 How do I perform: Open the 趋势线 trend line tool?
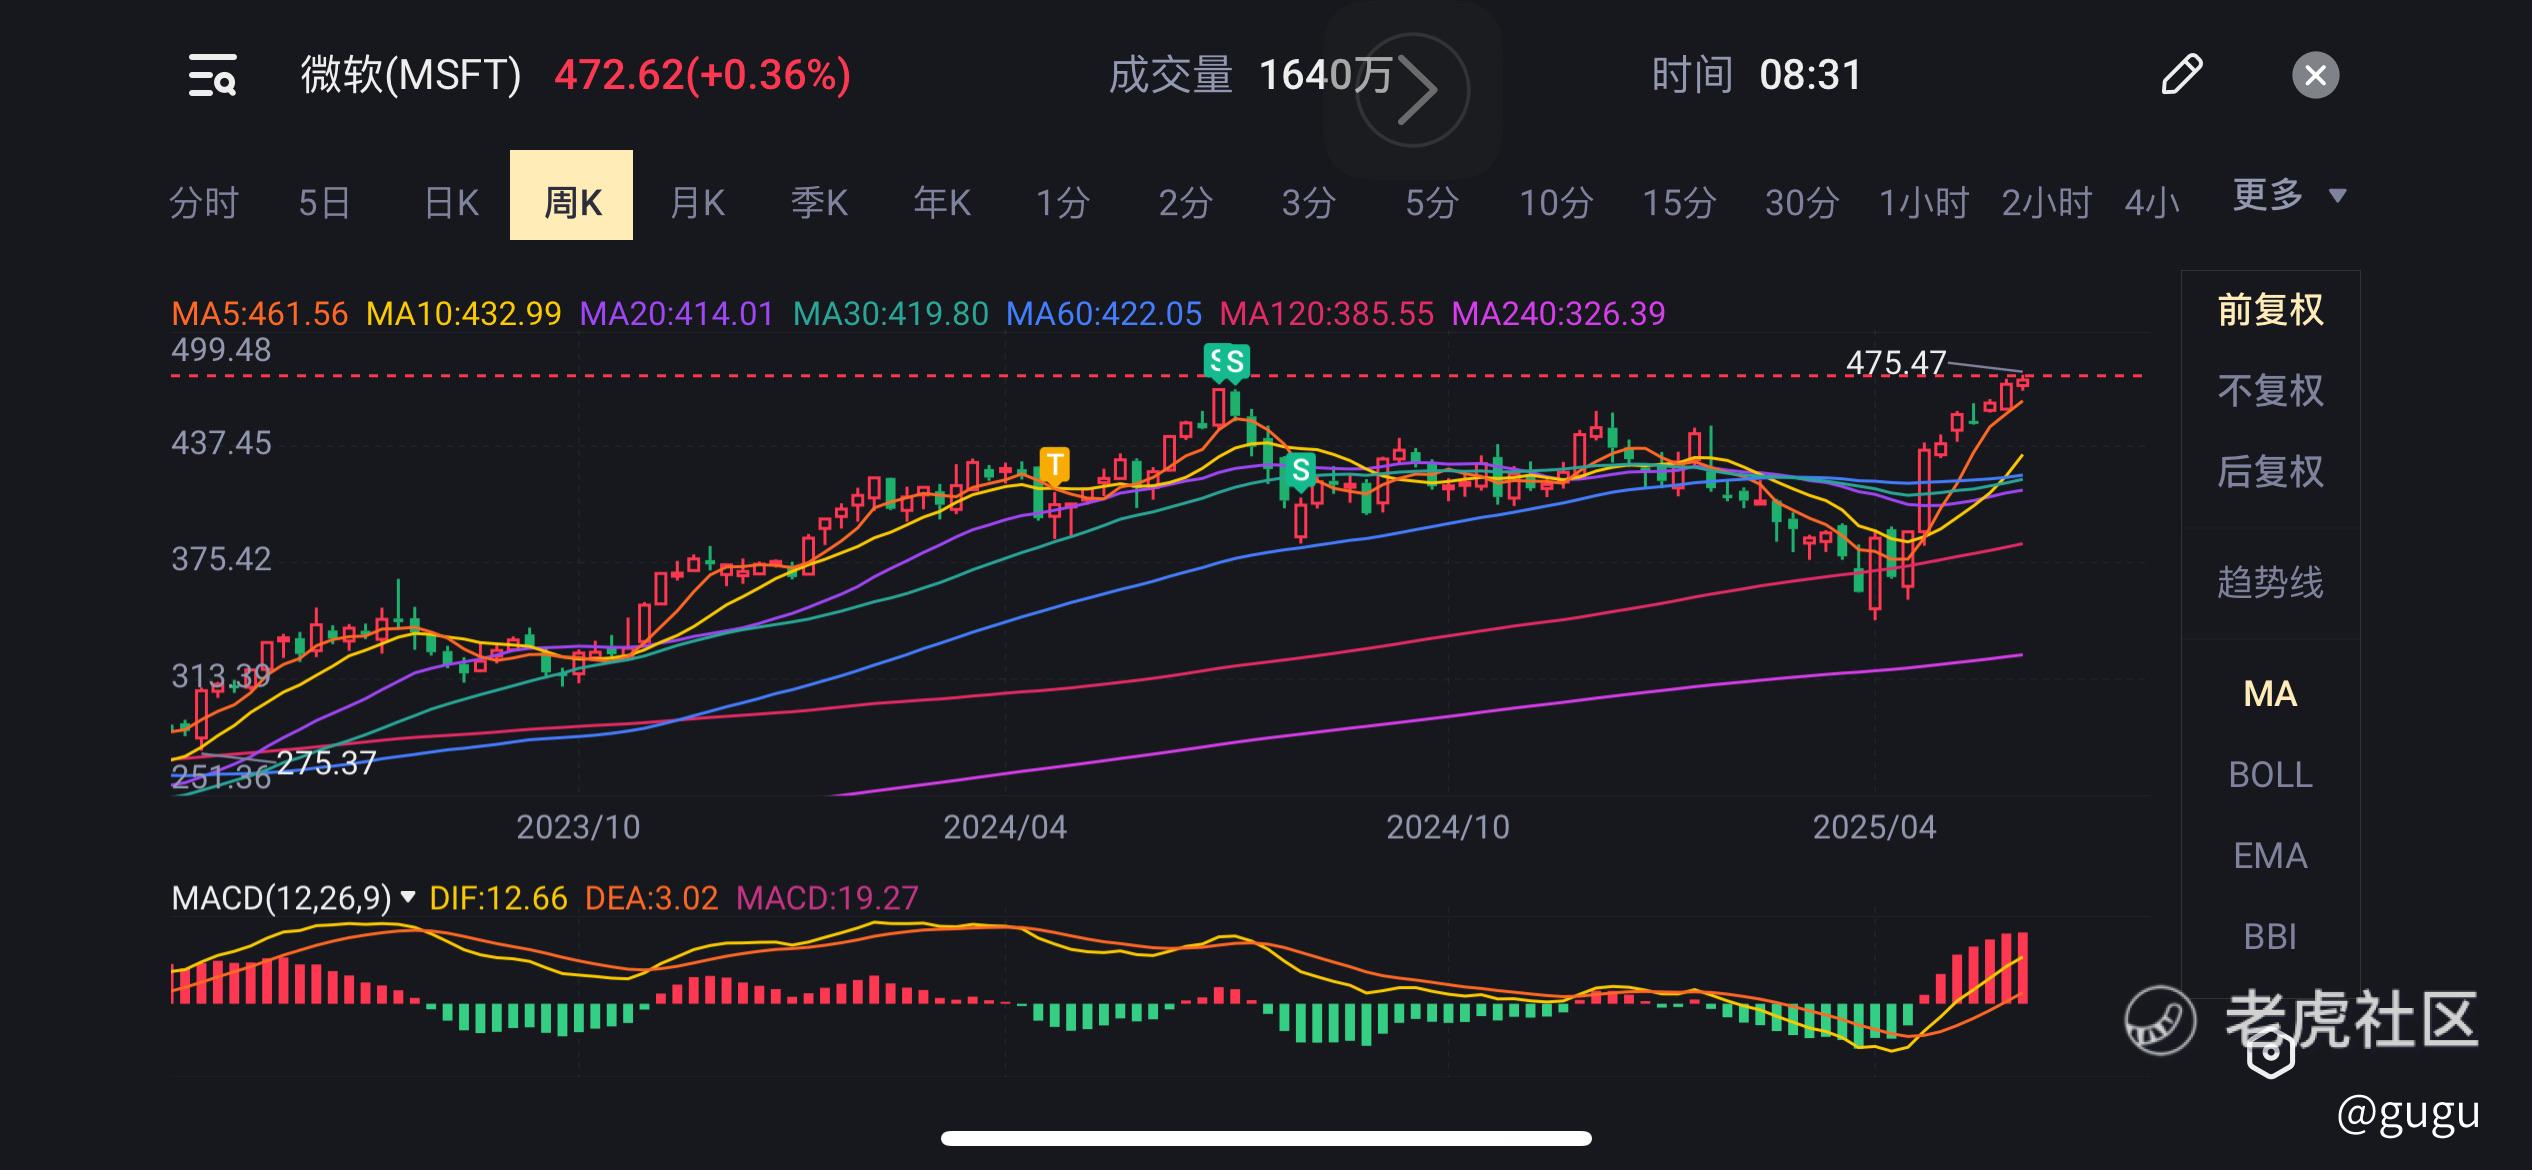click(2270, 582)
